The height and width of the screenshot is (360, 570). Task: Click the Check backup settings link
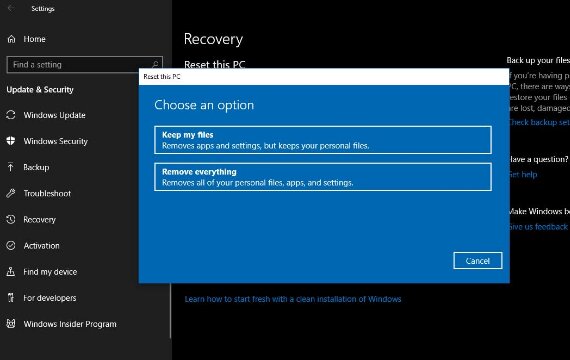tap(539, 122)
